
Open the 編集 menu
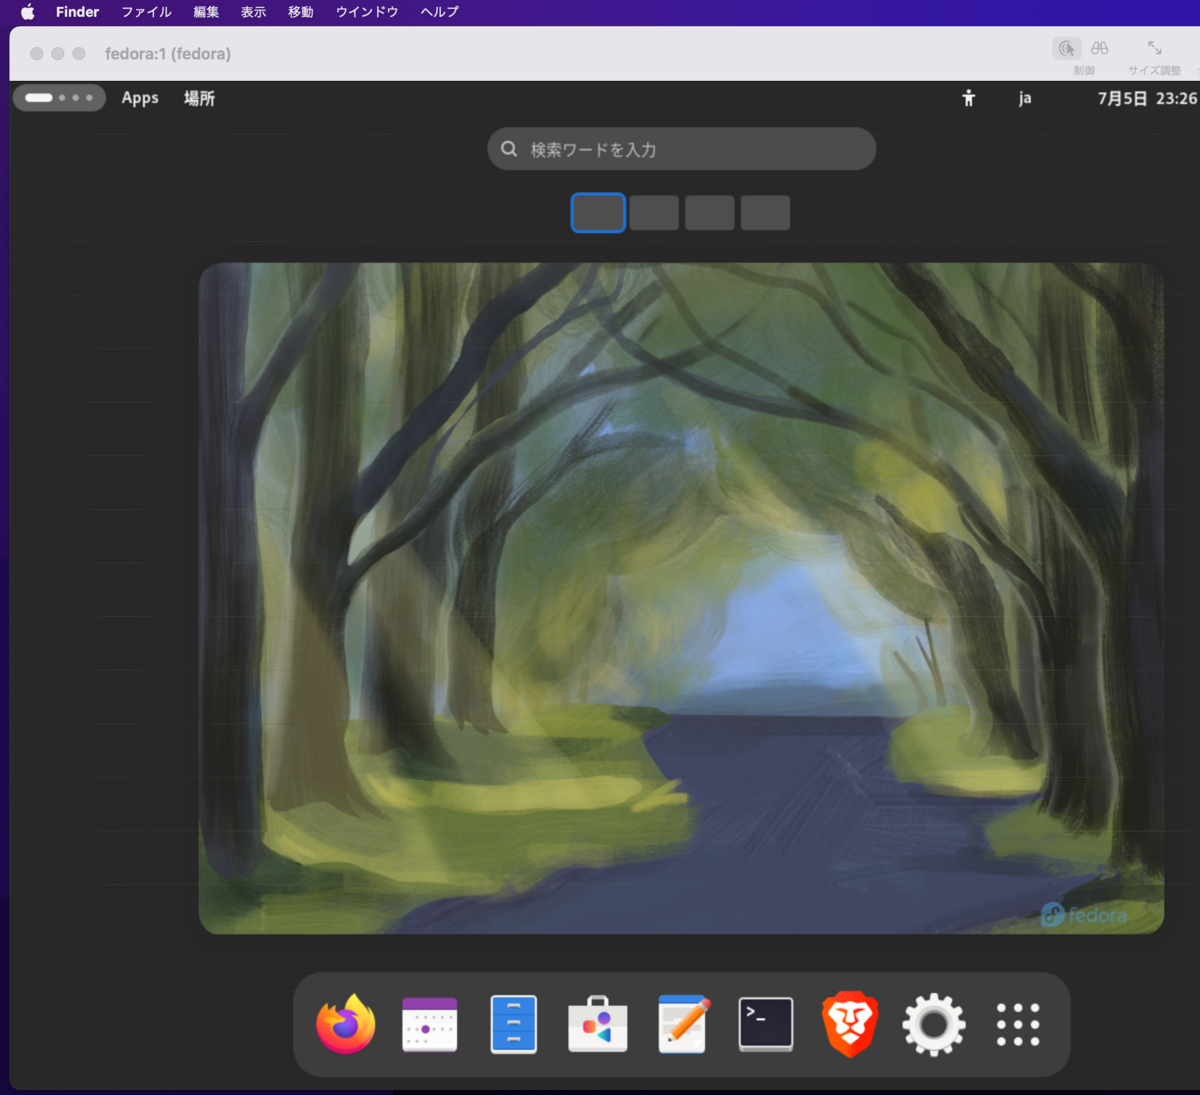click(x=206, y=12)
